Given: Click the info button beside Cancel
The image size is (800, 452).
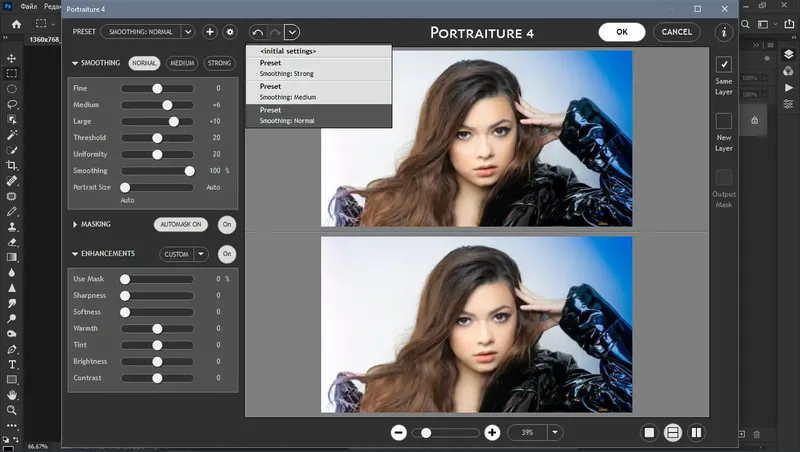Looking at the screenshot, I should 724,32.
